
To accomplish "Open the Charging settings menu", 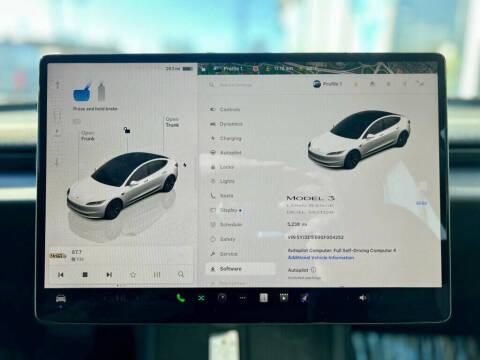I will 226,138.
